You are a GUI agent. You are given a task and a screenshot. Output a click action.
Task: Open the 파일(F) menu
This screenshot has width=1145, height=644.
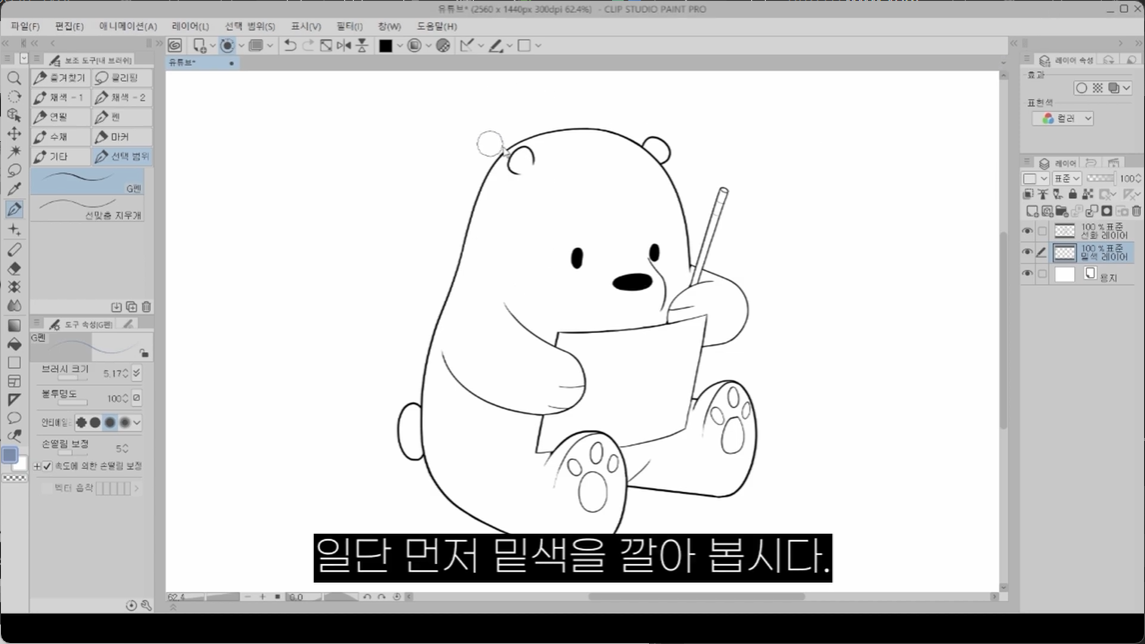click(x=26, y=26)
